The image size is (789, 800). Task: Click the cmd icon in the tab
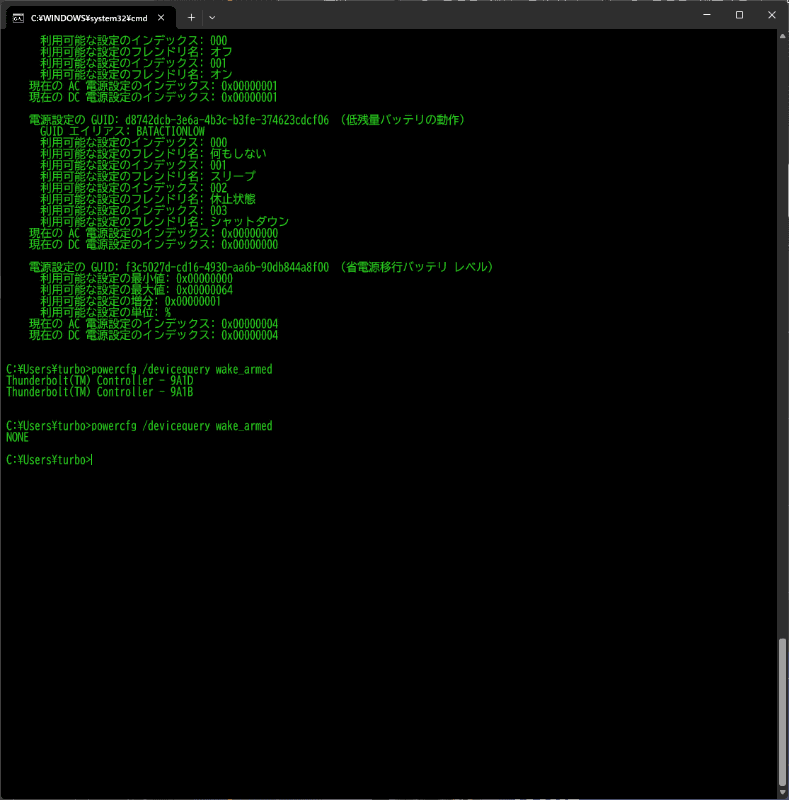[x=18, y=18]
